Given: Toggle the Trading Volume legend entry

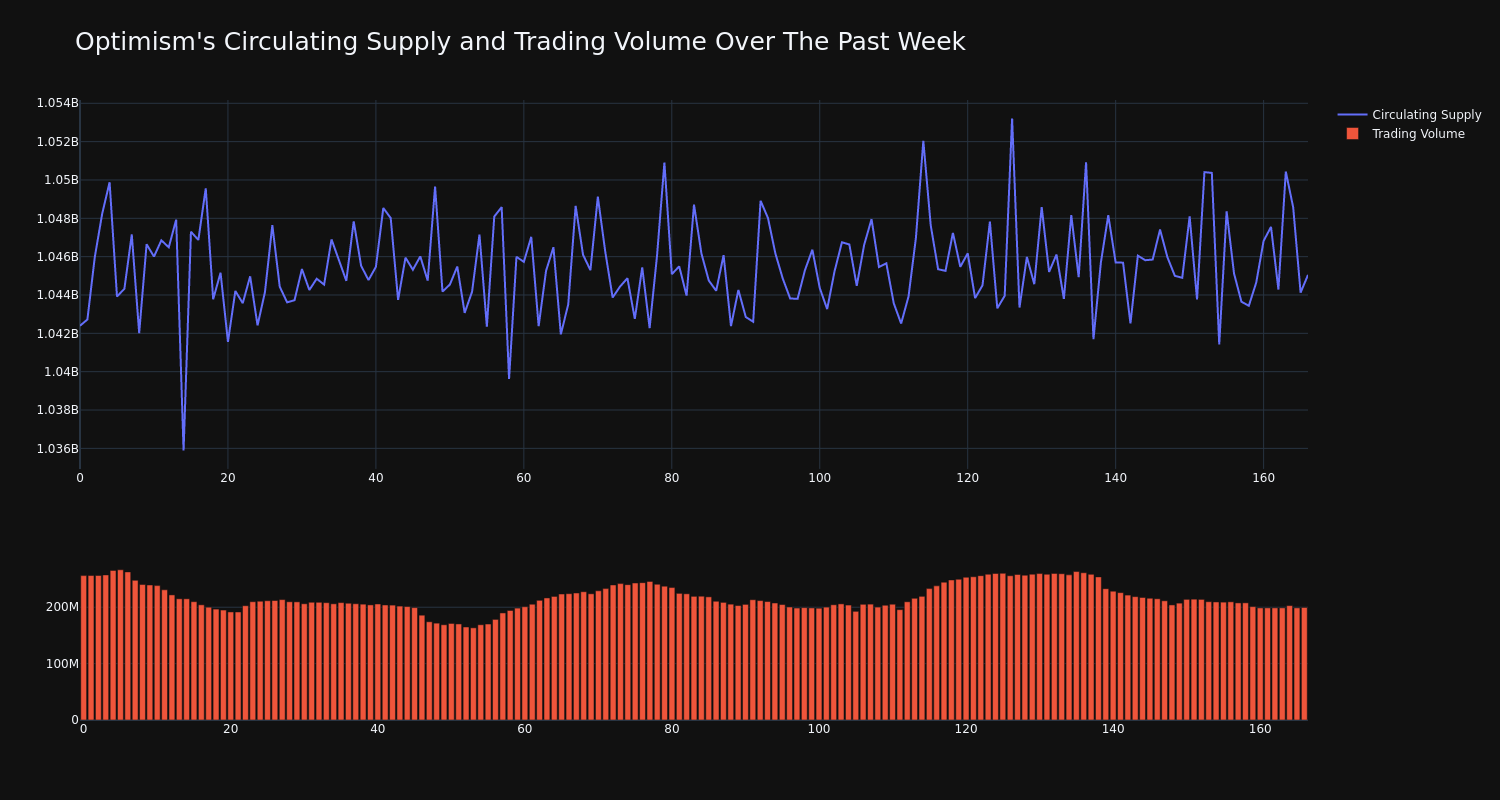Looking at the screenshot, I should click(x=1409, y=134).
